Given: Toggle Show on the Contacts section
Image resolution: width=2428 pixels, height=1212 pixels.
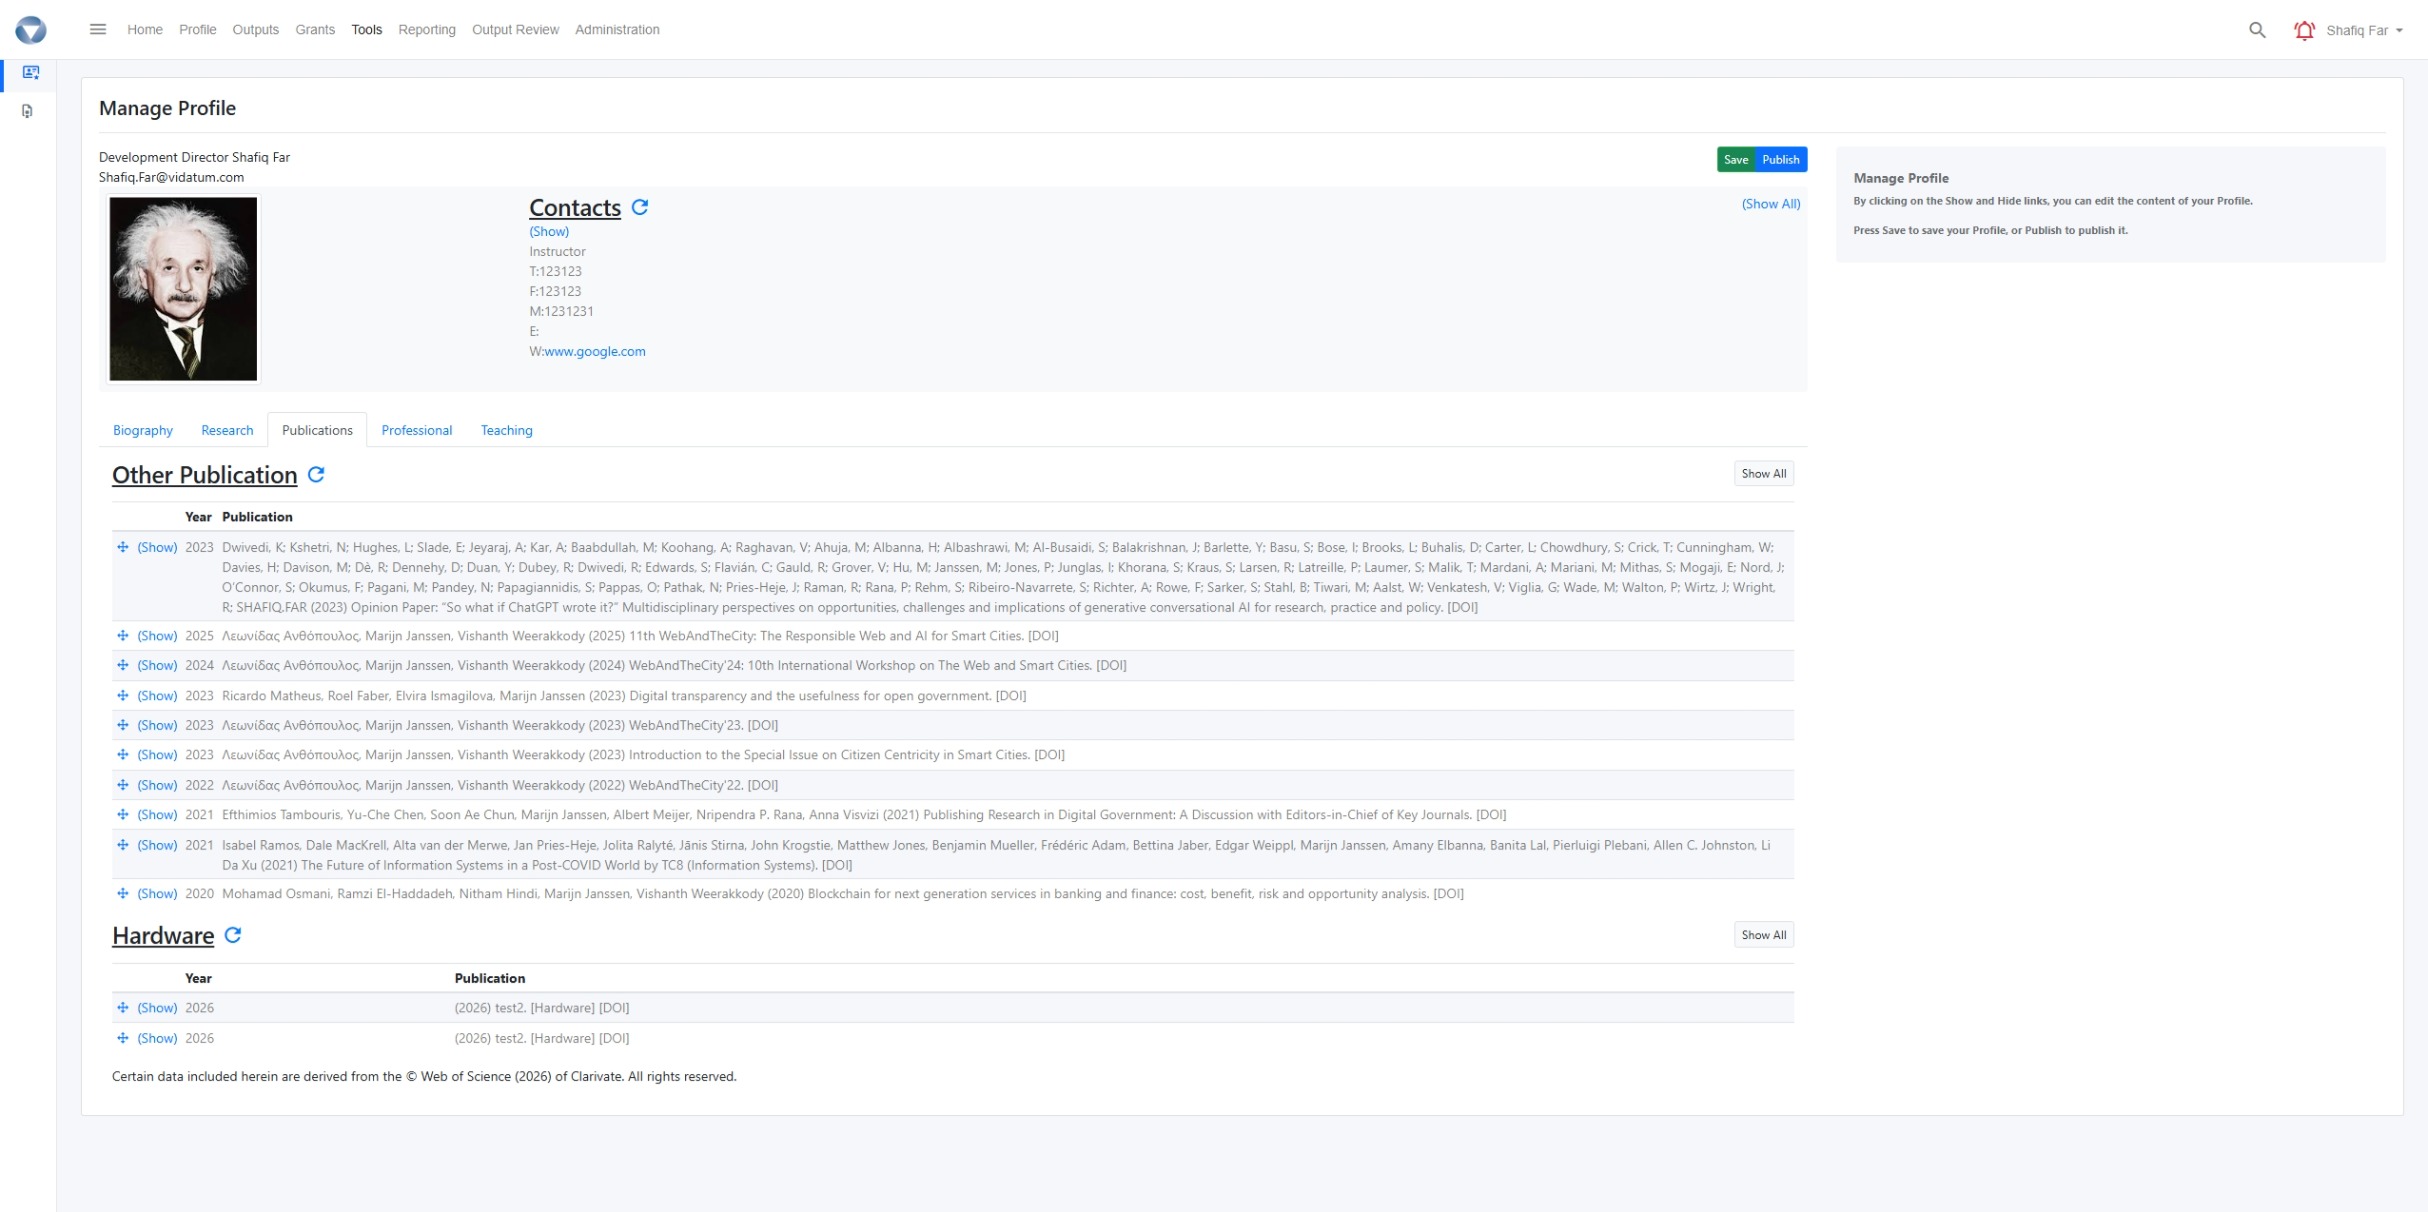Looking at the screenshot, I should 548,231.
